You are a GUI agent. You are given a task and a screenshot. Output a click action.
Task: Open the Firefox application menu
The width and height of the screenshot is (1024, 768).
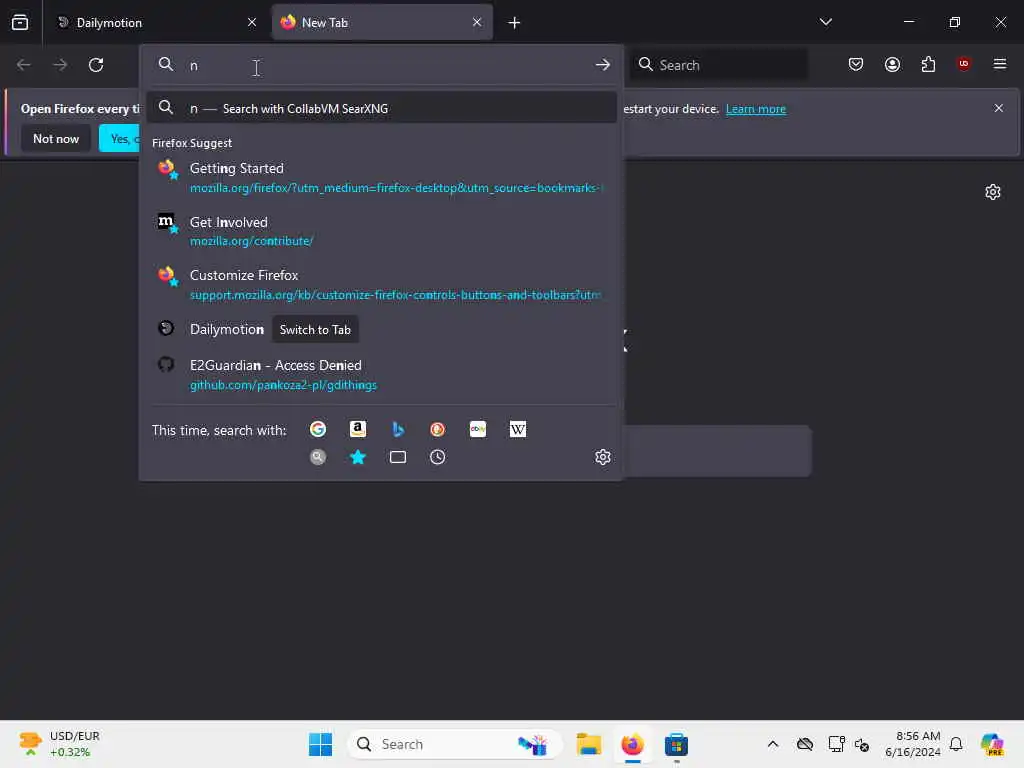point(999,64)
